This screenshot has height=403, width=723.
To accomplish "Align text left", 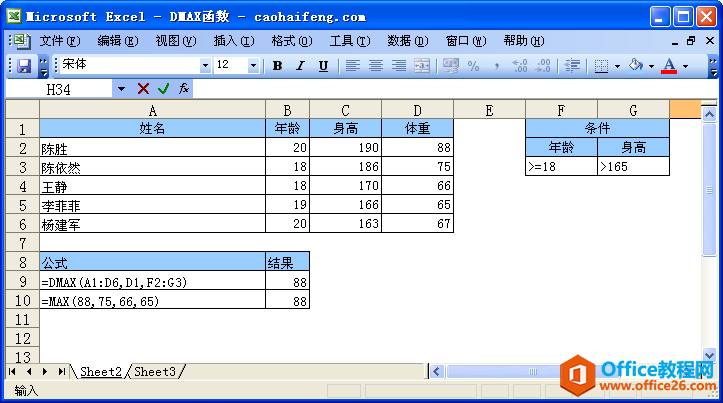I will [x=353, y=66].
